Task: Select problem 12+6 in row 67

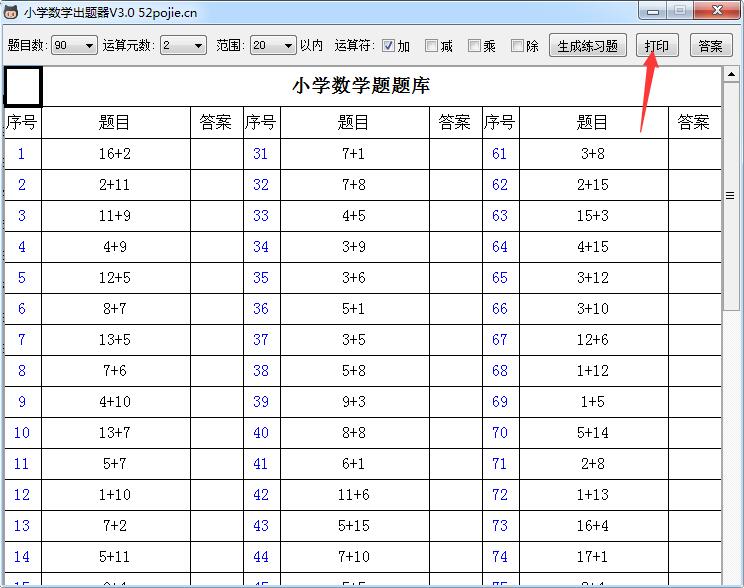Action: [x=594, y=340]
